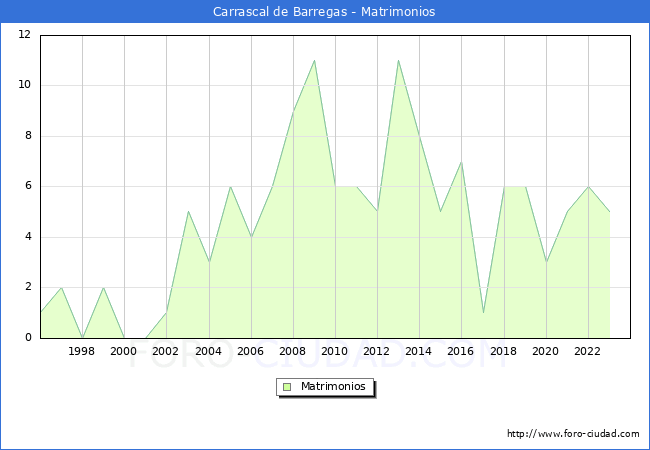Click the y-axis label 12
650x450 pixels.
click(25, 34)
